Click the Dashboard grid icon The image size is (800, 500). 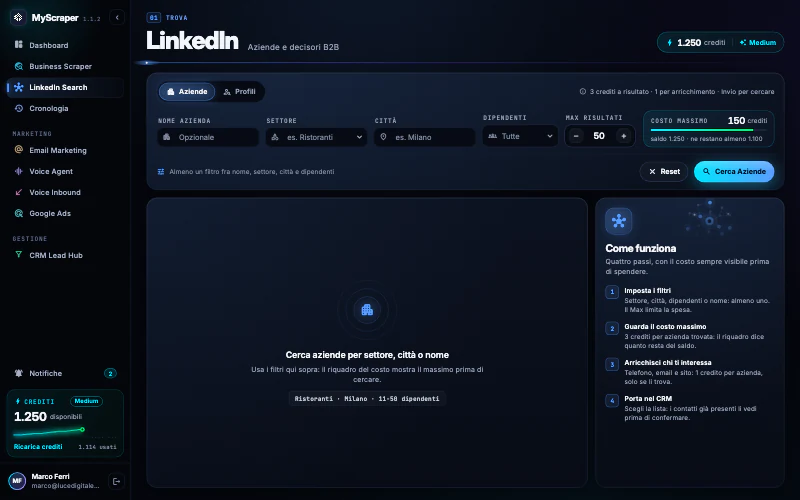19,45
